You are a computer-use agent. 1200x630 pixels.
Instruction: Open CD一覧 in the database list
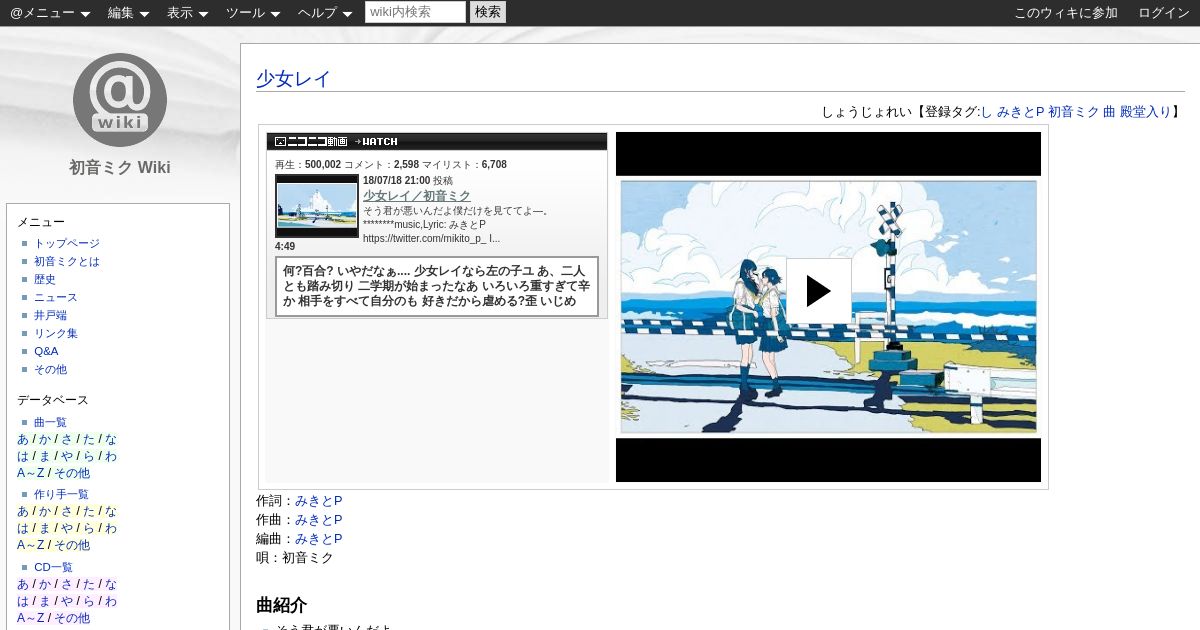(x=53, y=567)
